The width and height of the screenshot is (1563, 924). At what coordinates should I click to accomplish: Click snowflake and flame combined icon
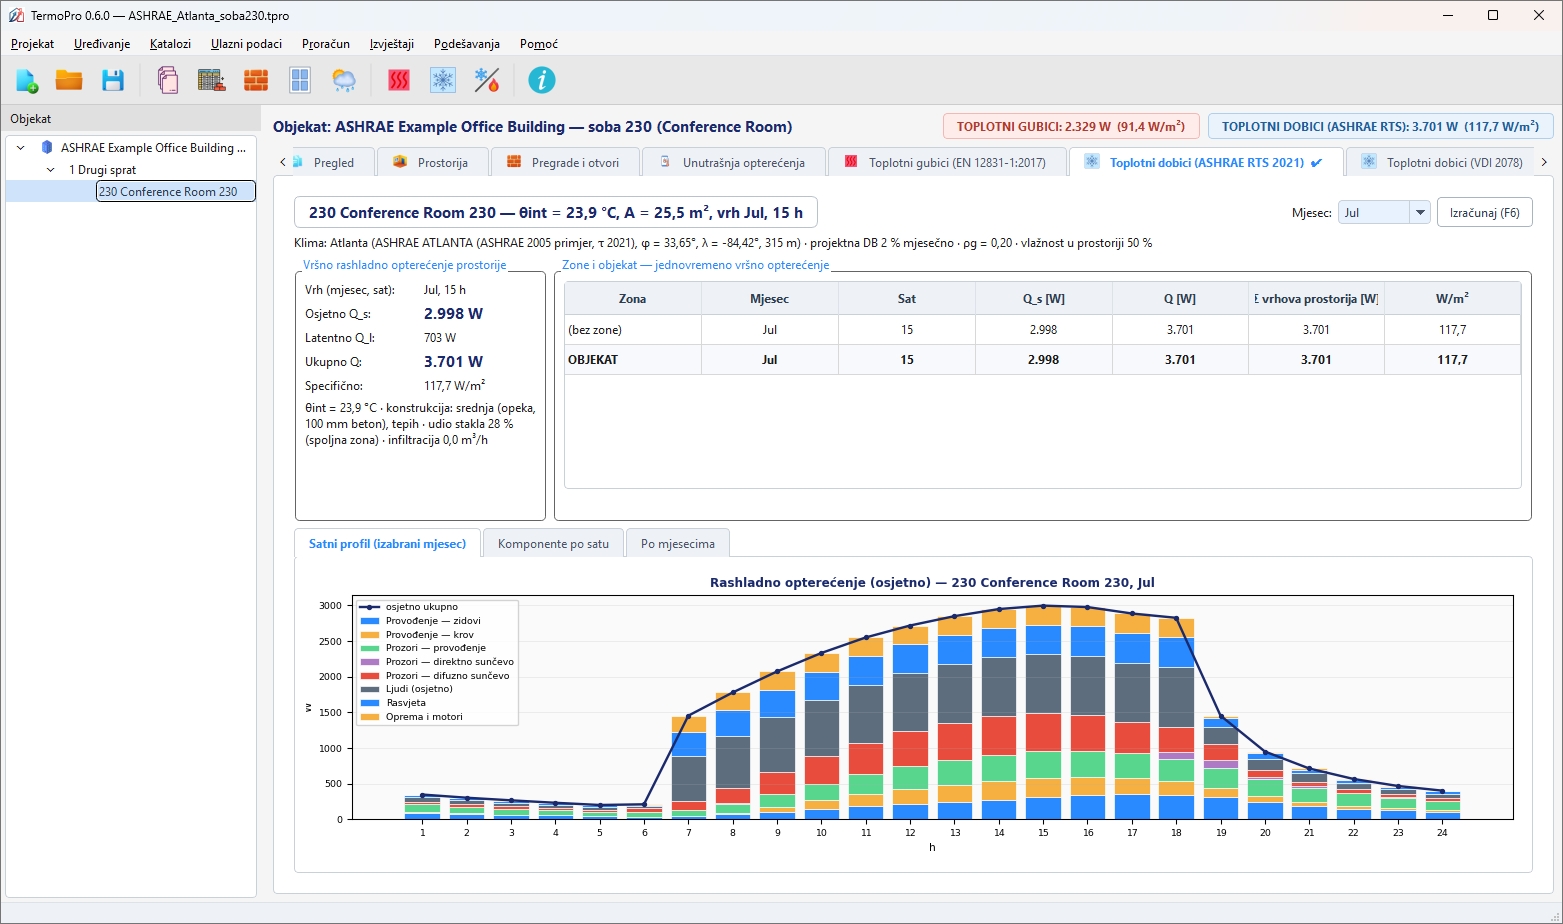pos(487,81)
